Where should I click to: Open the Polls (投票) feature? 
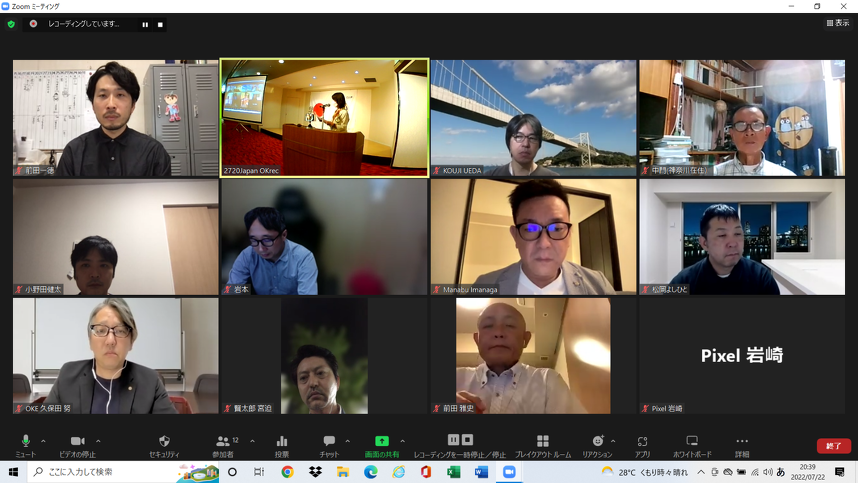tap(282, 443)
